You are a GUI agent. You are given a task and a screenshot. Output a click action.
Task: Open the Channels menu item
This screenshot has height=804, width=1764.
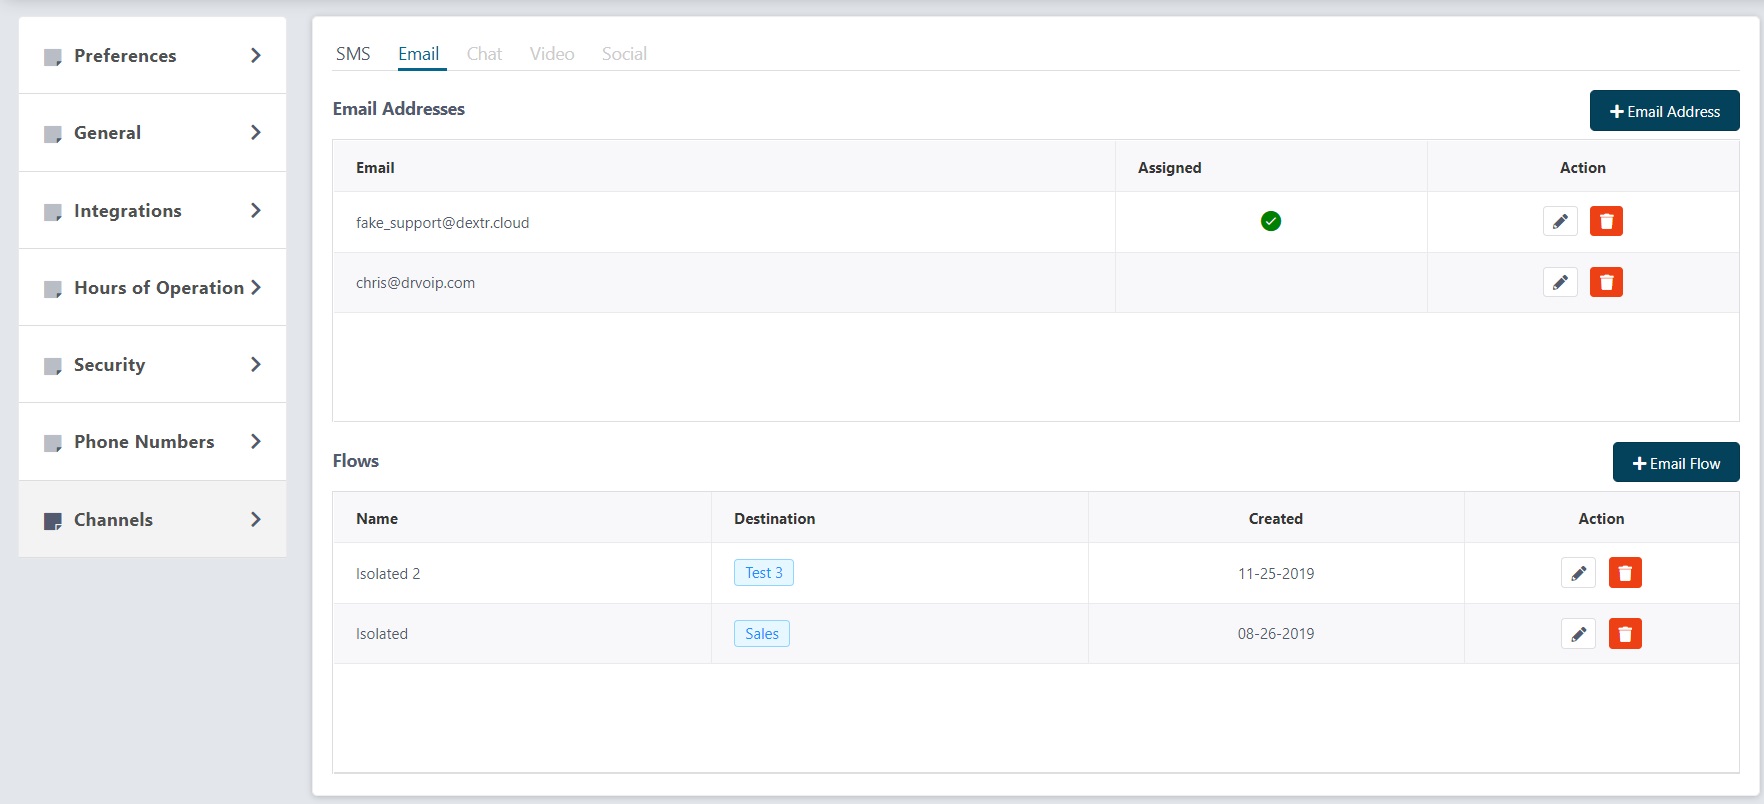152,519
